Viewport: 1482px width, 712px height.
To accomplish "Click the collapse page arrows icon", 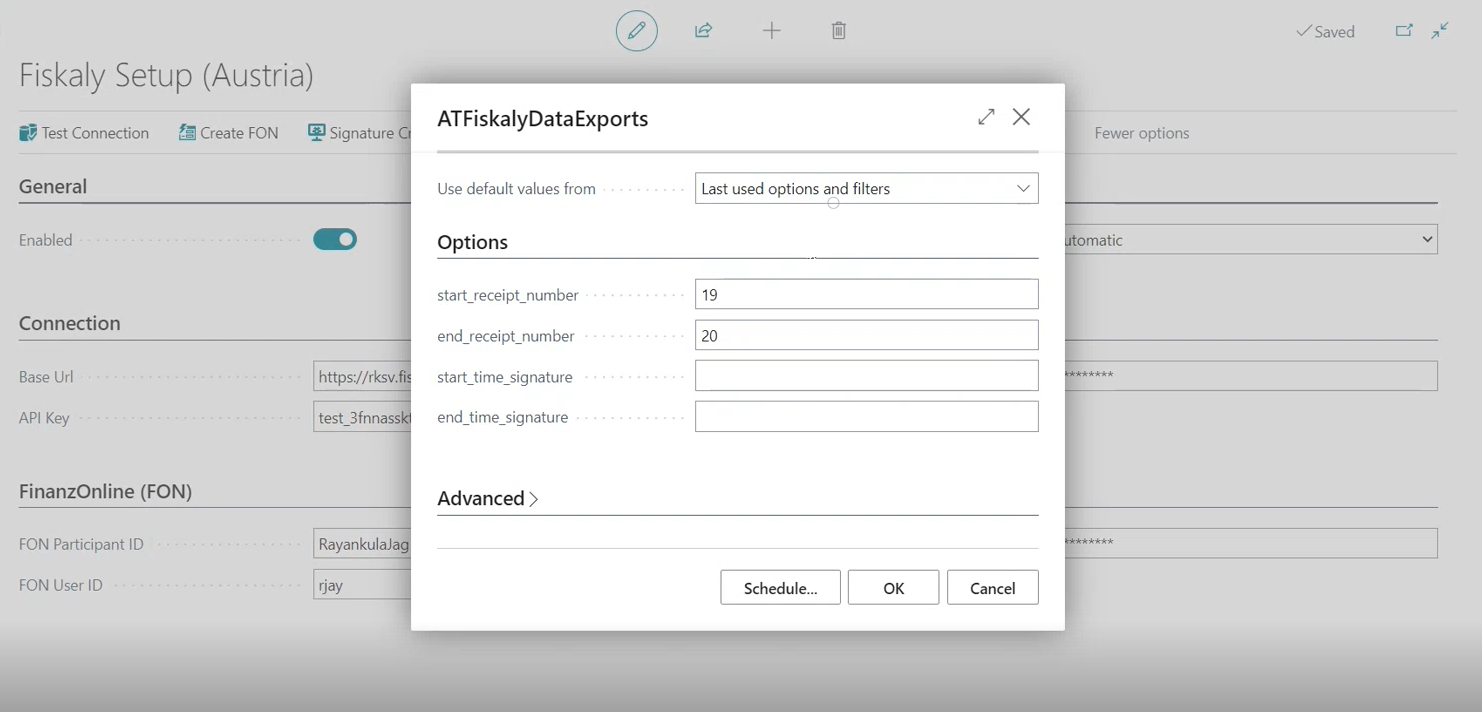I will (1440, 31).
